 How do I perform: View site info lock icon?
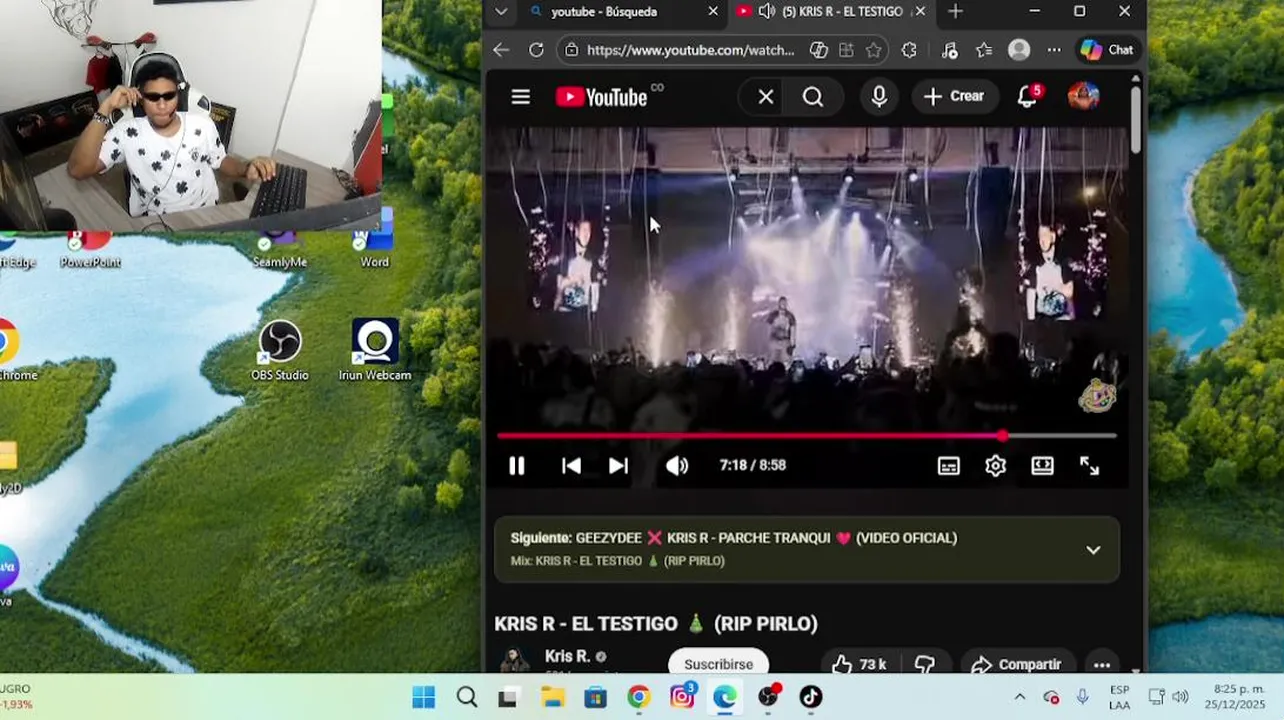pos(570,50)
